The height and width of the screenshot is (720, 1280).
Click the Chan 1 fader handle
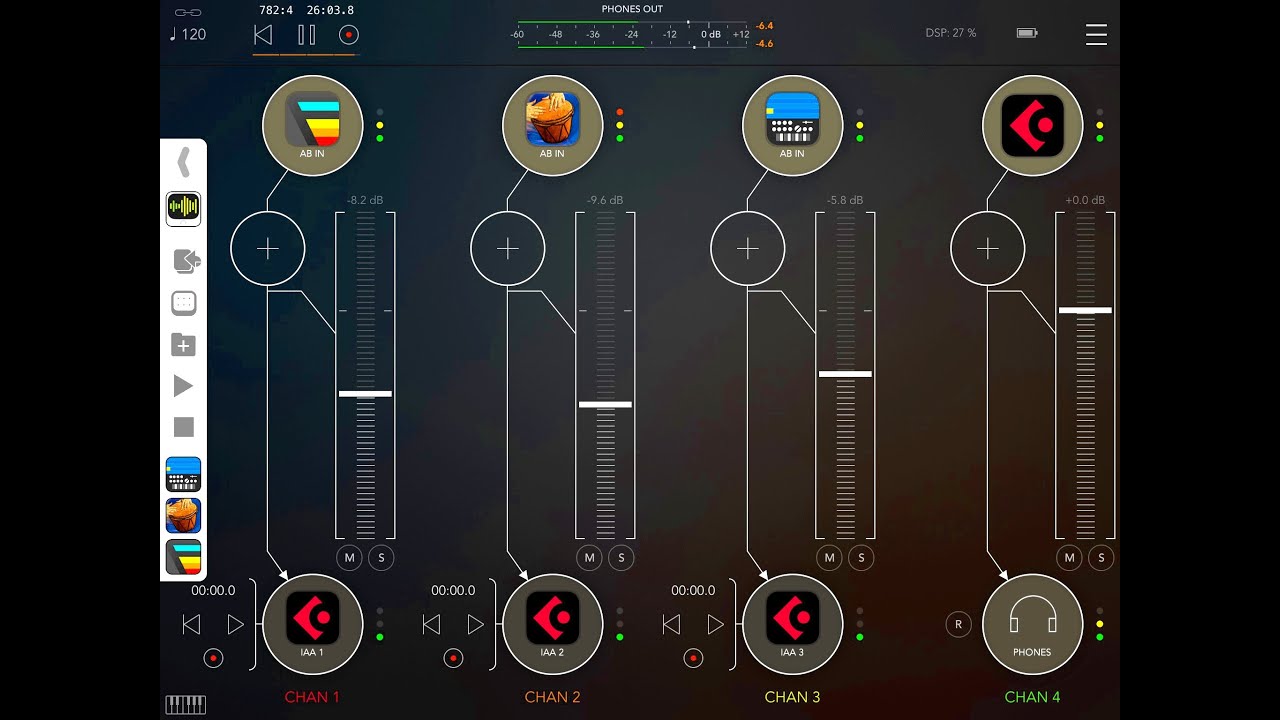click(x=365, y=394)
